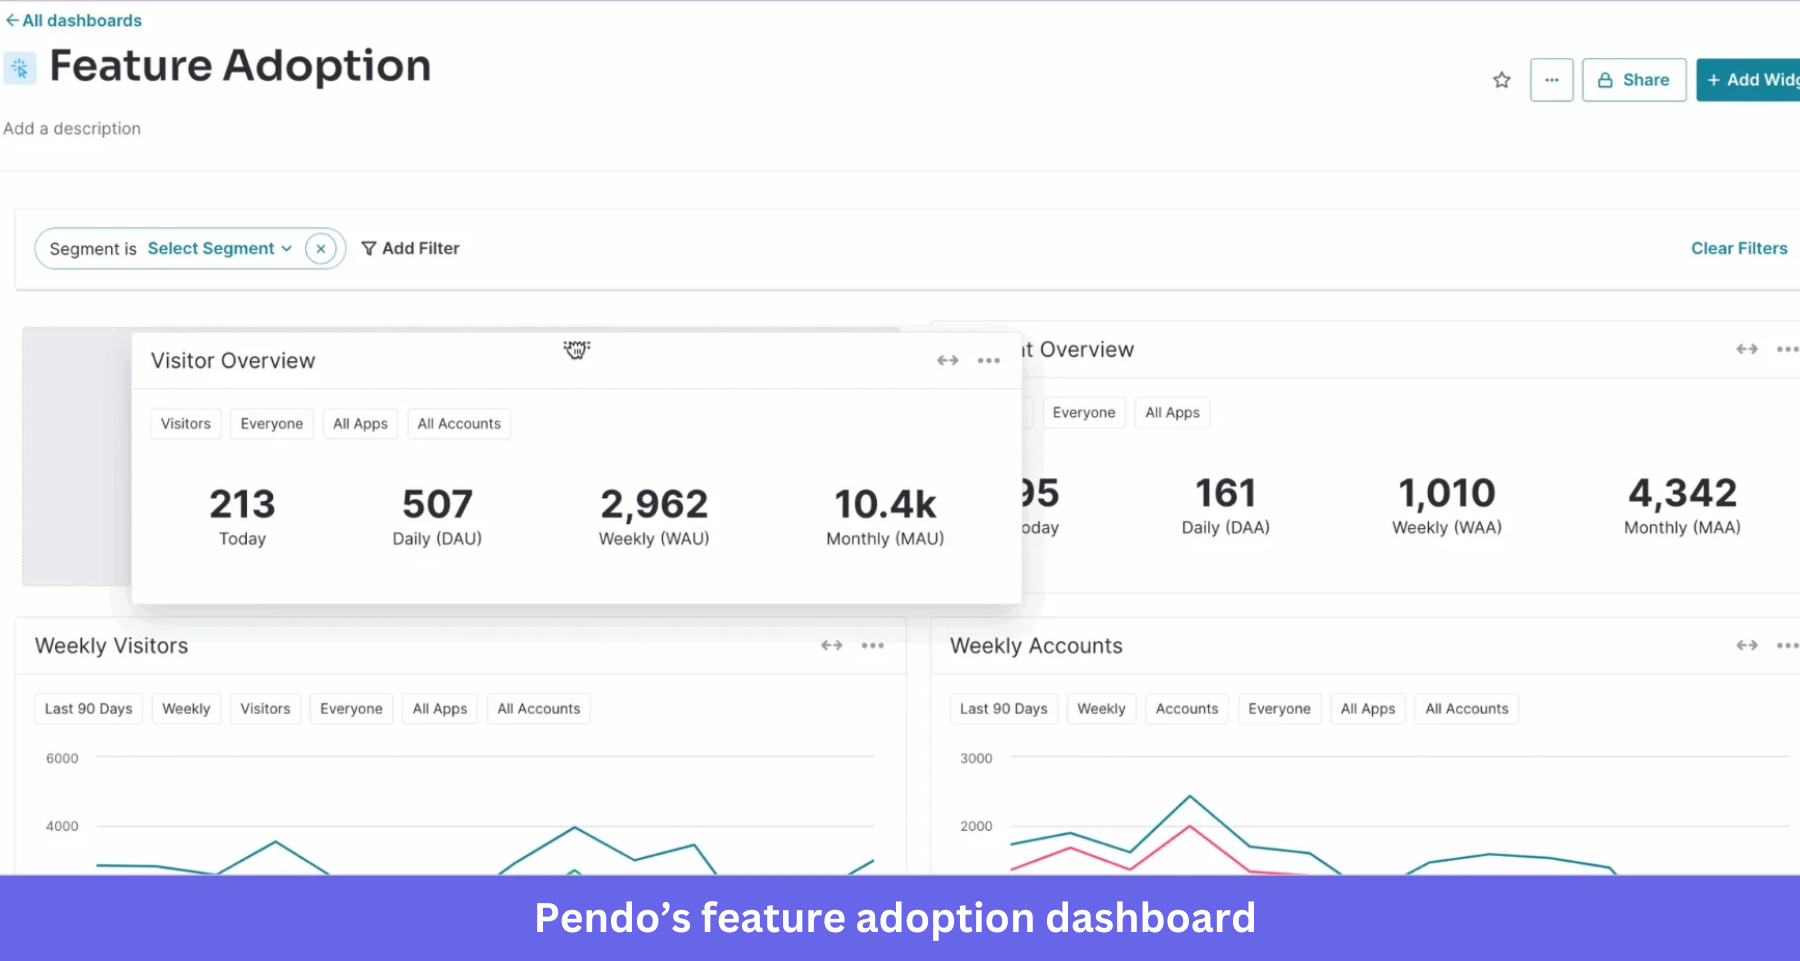
Task: Open Visitor Overview widget options menu
Action: pos(988,360)
